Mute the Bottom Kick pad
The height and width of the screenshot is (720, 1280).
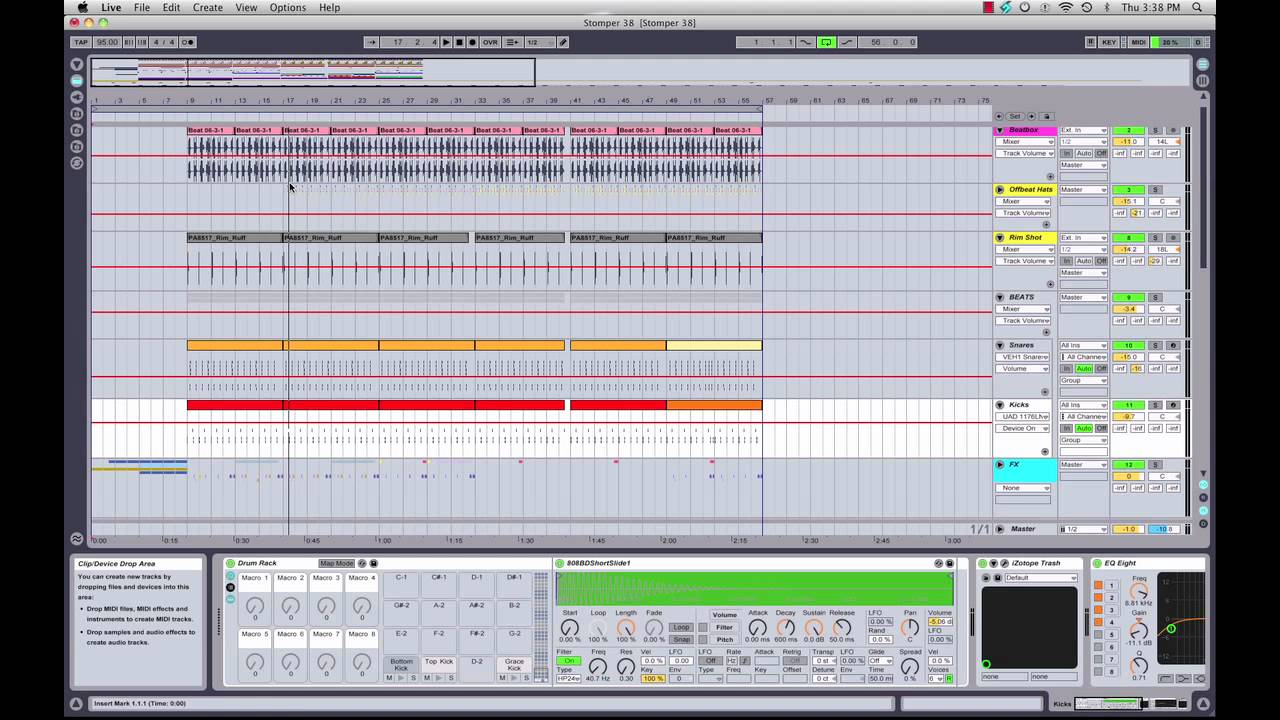(390, 678)
